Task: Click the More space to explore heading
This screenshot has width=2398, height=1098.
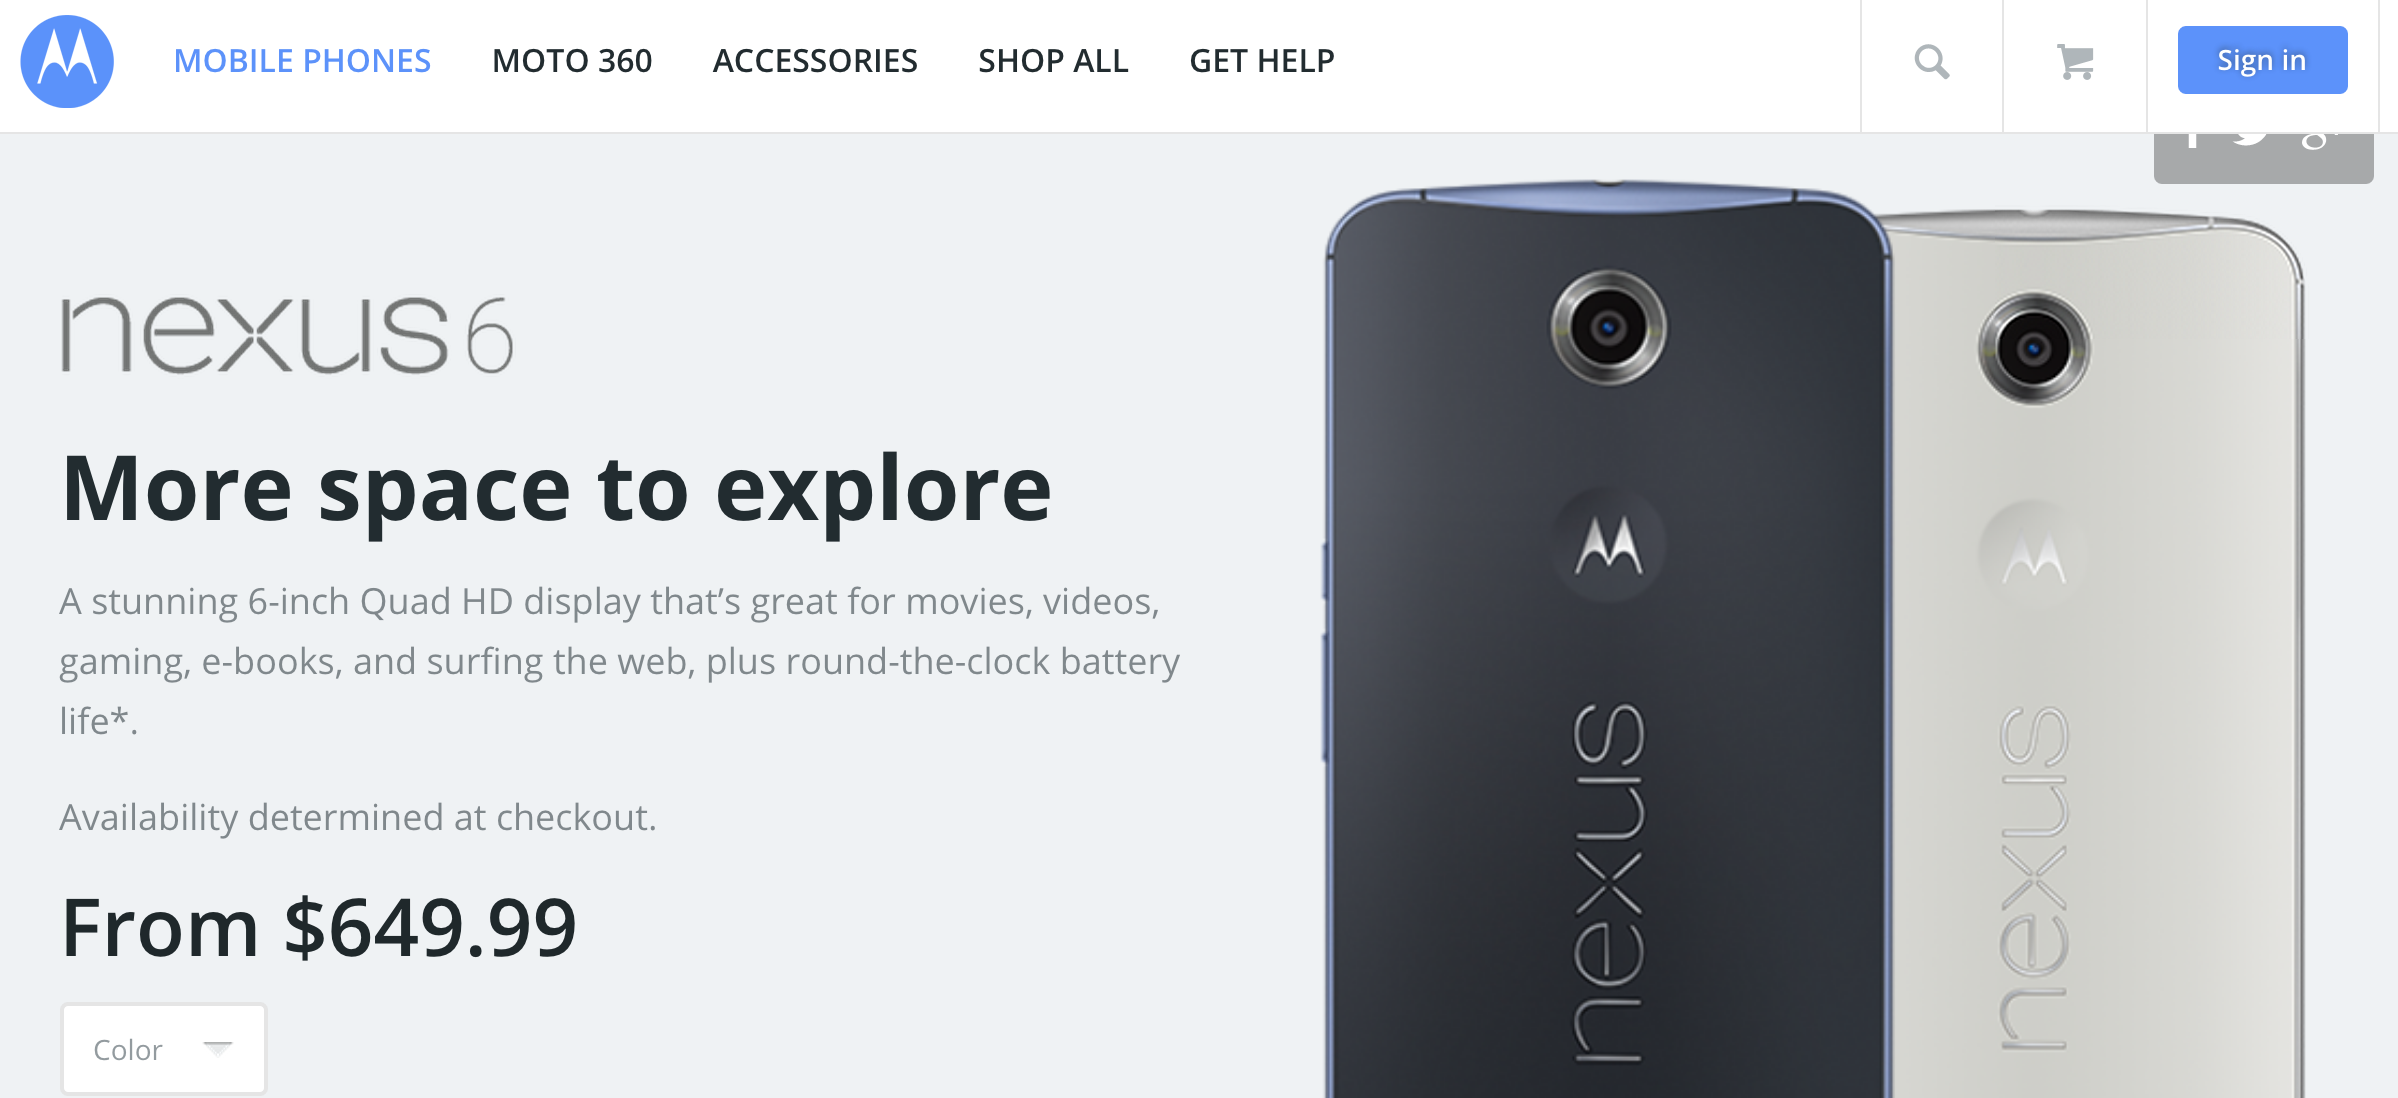Action: point(556,489)
